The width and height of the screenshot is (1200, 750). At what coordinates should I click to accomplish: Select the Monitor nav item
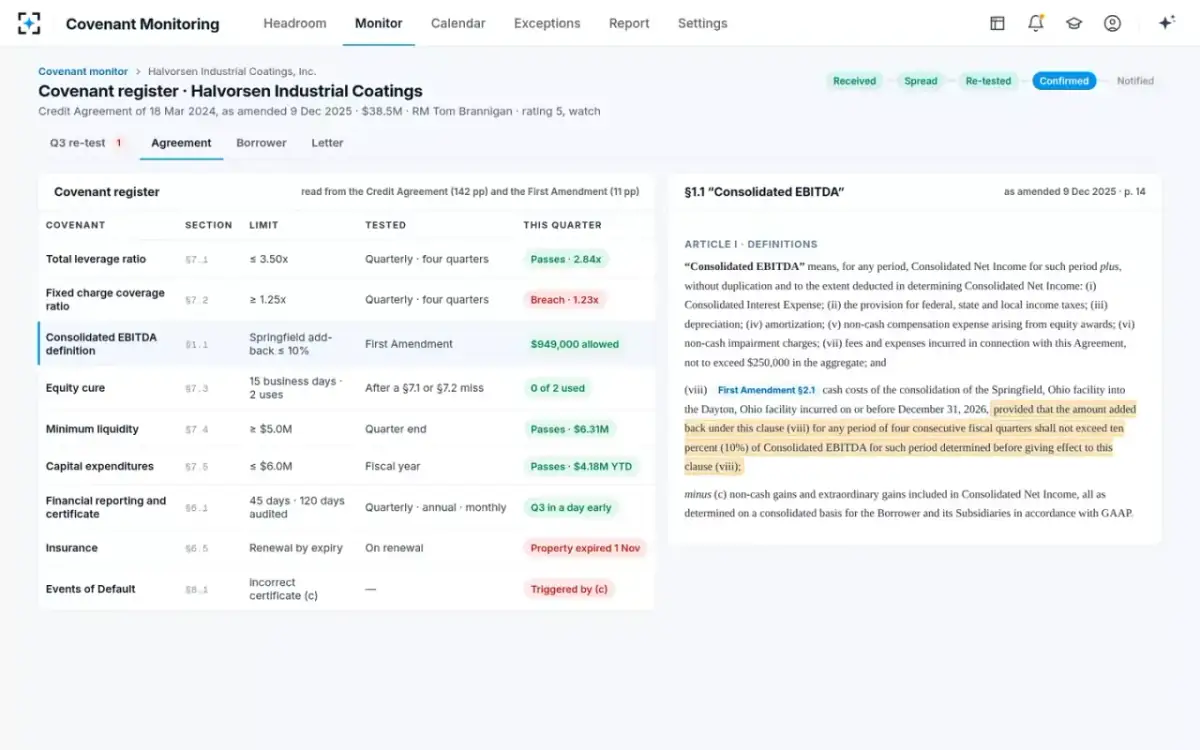point(379,23)
